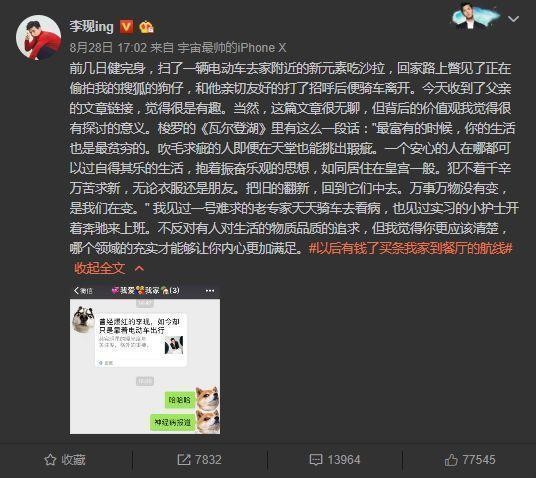Open the 宇宙最帅的iPhone X source link
The width and height of the screenshot is (536, 478).
coord(232,48)
